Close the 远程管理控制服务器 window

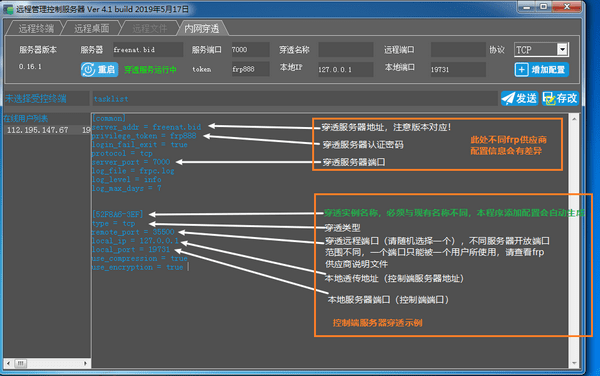click(x=567, y=7)
